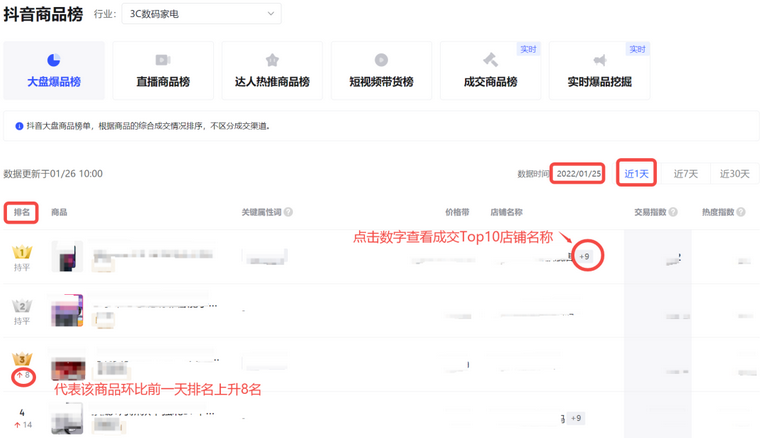Select the 近30天 time range
The width and height of the screenshot is (779, 439).
734,174
